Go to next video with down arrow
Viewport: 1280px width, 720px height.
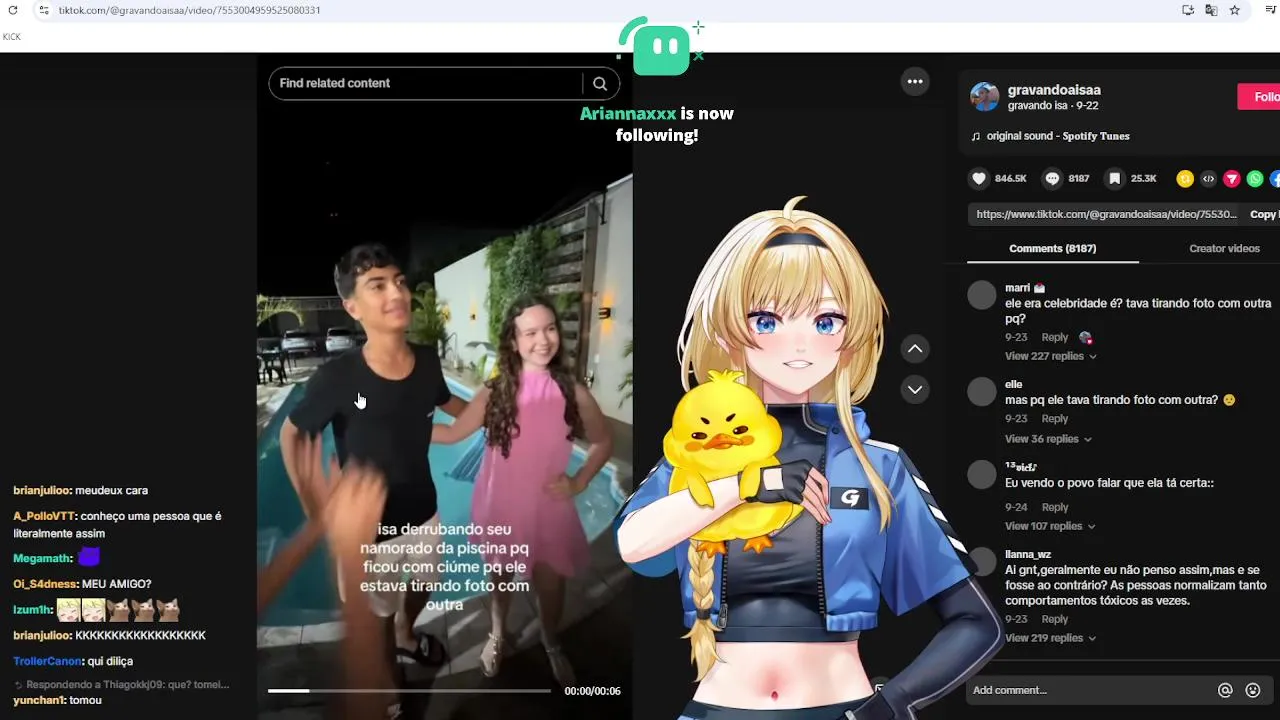point(915,389)
